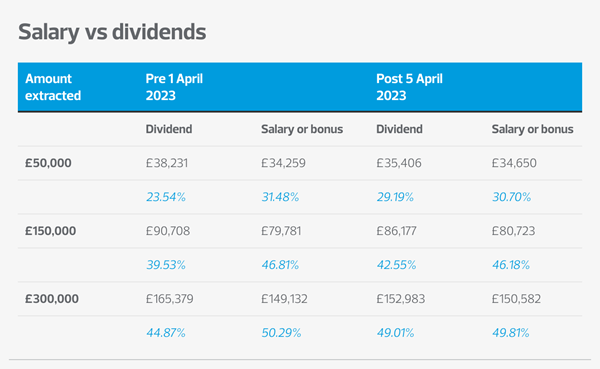Click the 'Salary vs dividends' heading
Image resolution: width=600 pixels, height=369 pixels.
(112, 32)
